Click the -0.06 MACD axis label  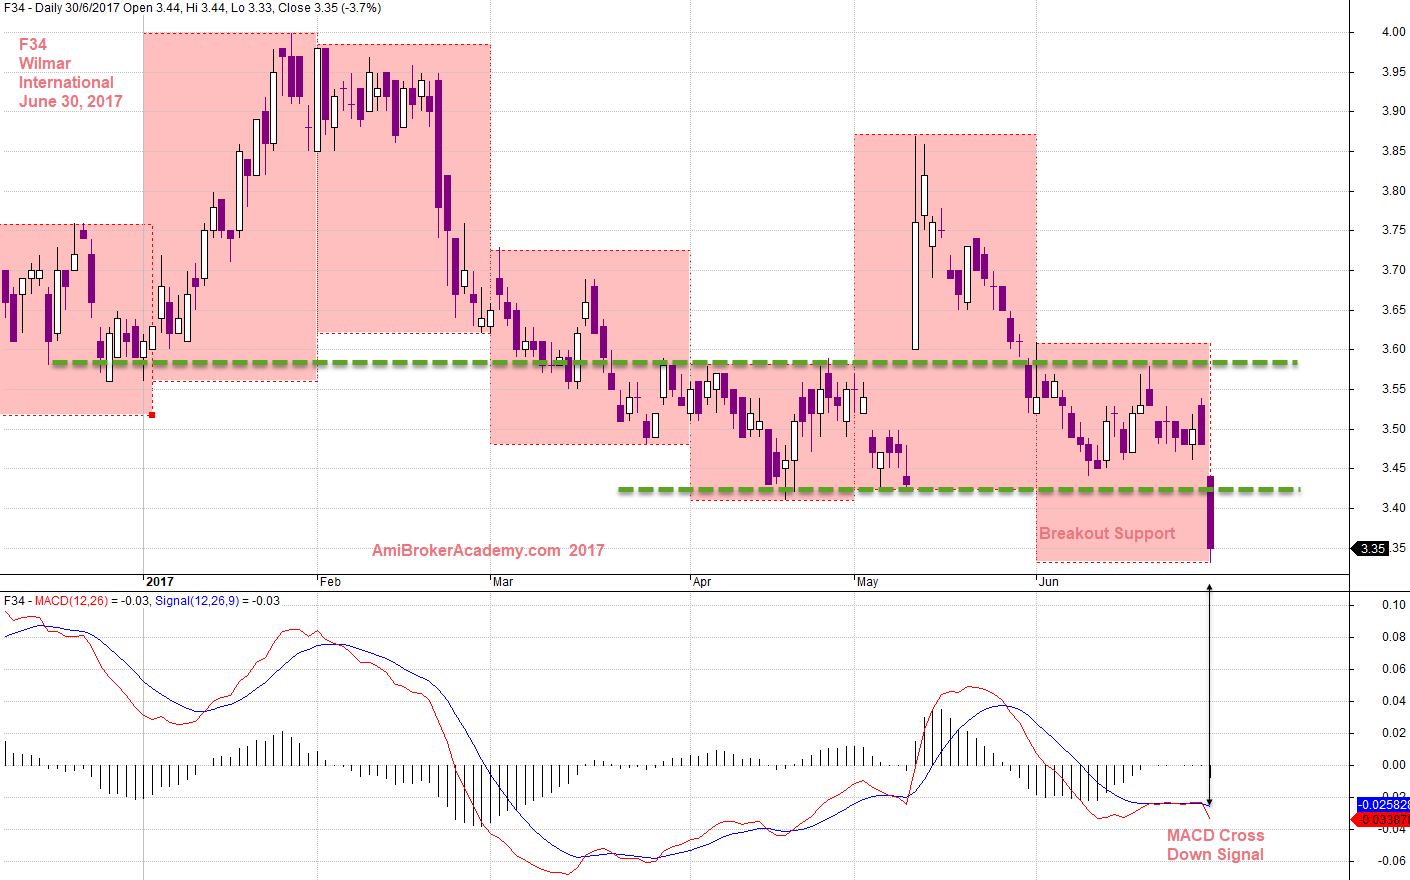[x=1392, y=861]
